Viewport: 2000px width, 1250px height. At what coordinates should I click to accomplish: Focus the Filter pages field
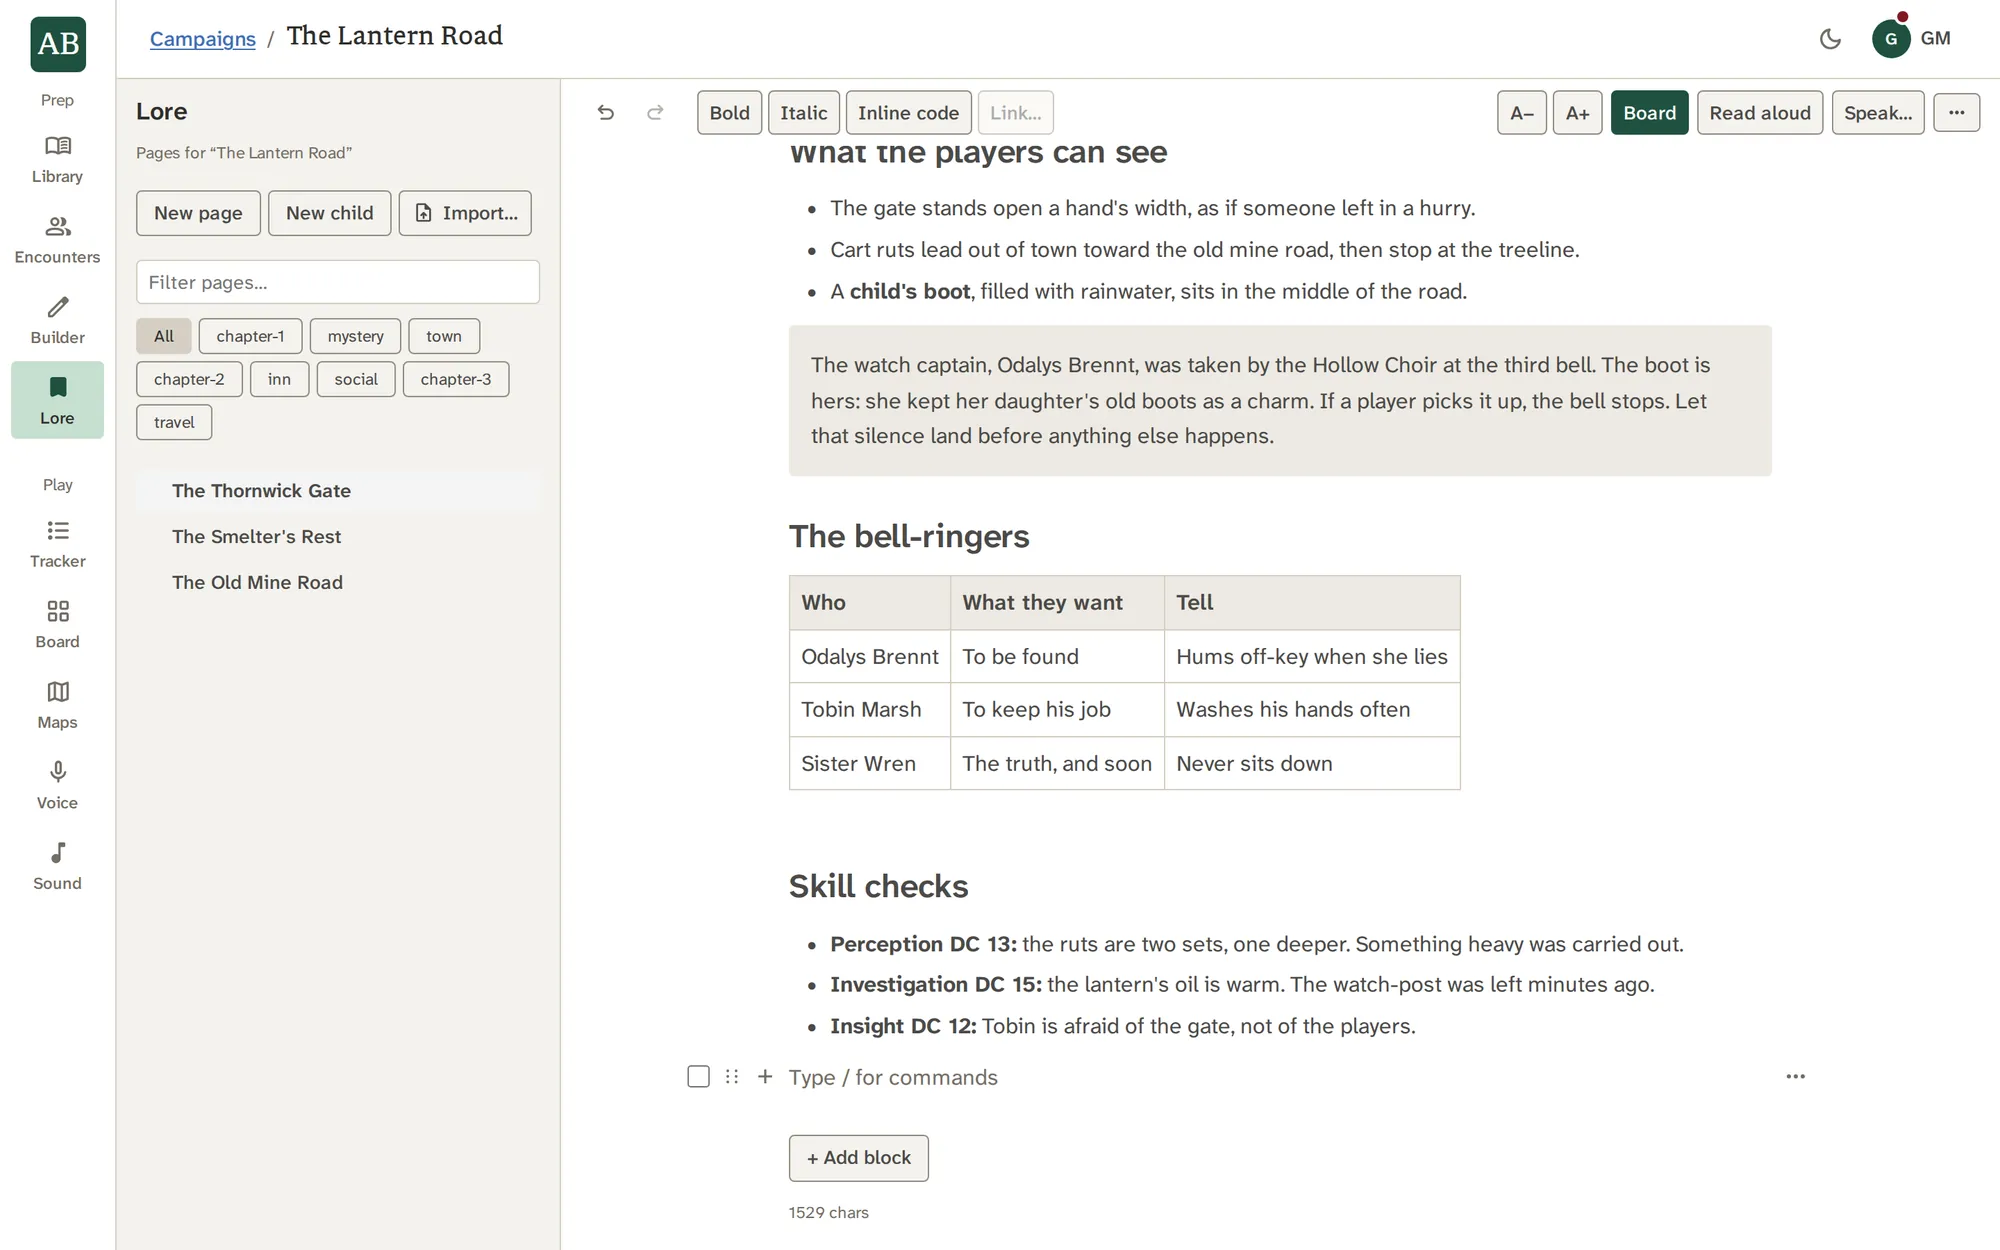click(338, 282)
